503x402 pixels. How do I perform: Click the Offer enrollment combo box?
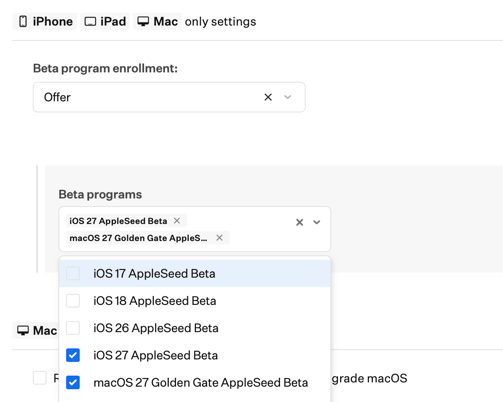169,97
